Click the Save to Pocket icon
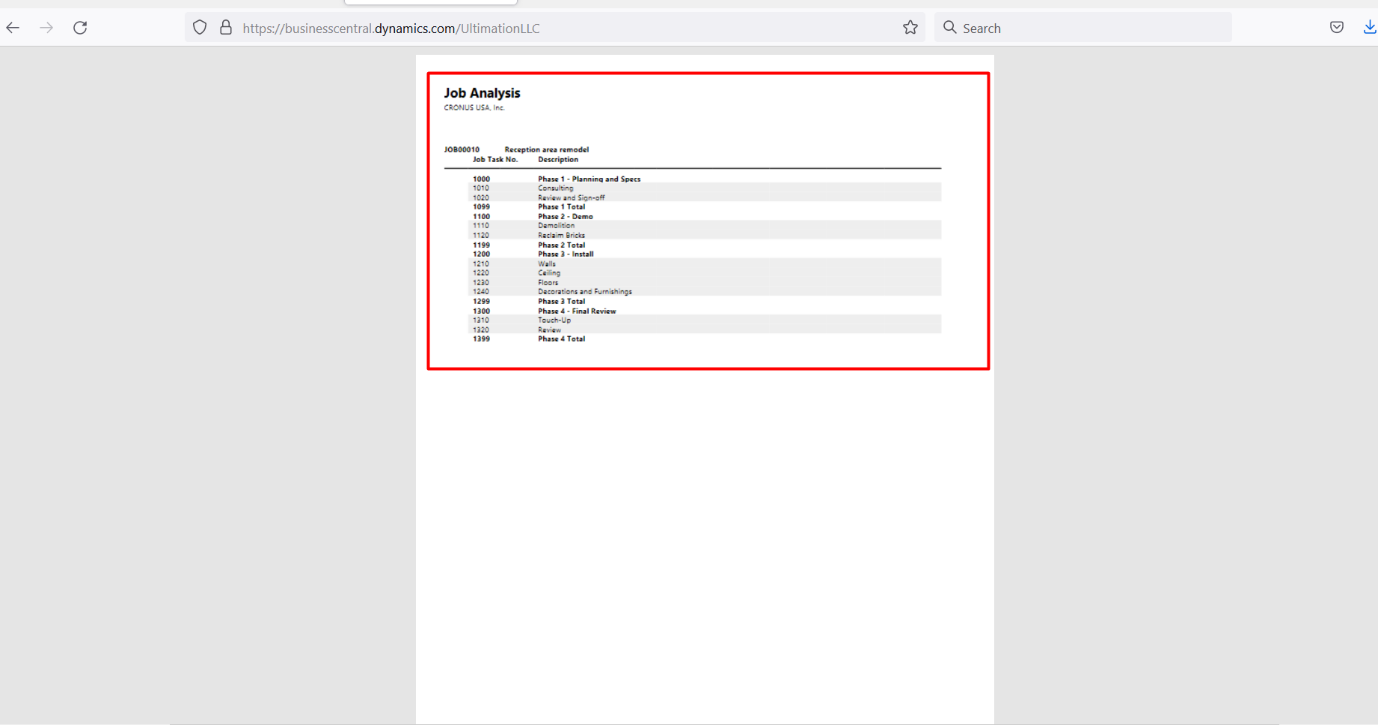 click(x=1337, y=27)
